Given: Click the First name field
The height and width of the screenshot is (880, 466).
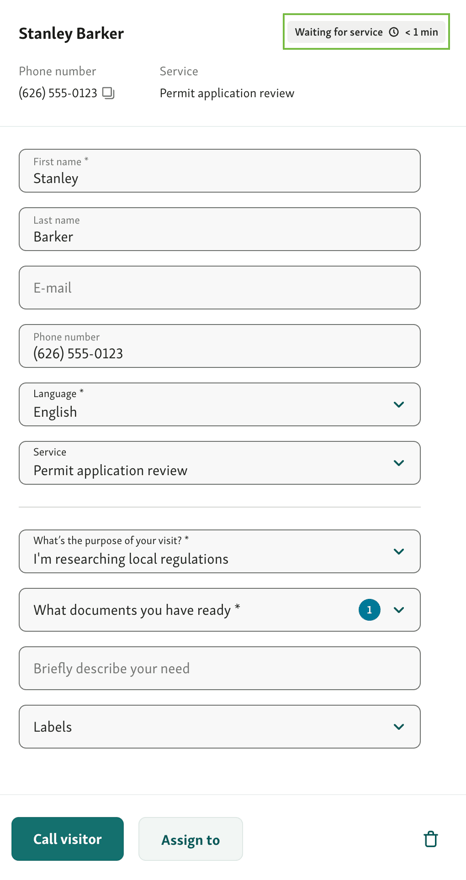Looking at the screenshot, I should coord(220,171).
